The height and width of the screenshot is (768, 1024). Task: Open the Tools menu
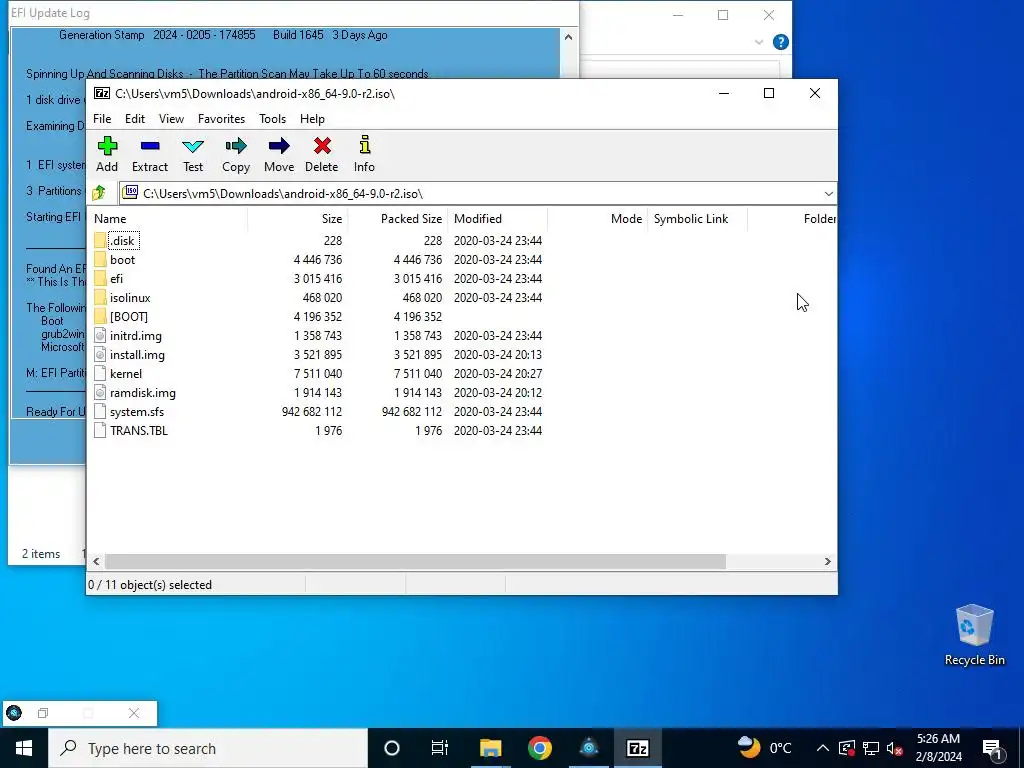coord(272,119)
